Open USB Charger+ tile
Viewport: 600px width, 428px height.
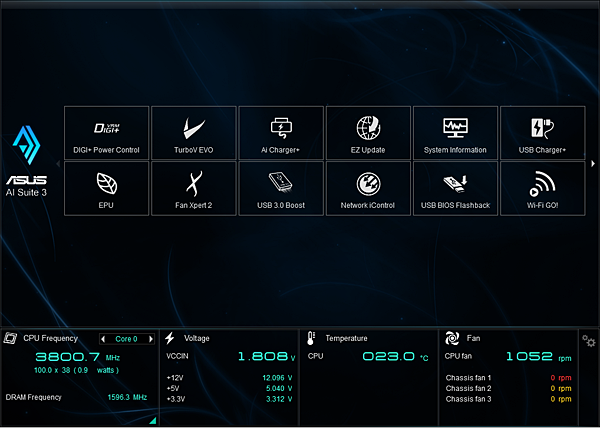tap(543, 133)
